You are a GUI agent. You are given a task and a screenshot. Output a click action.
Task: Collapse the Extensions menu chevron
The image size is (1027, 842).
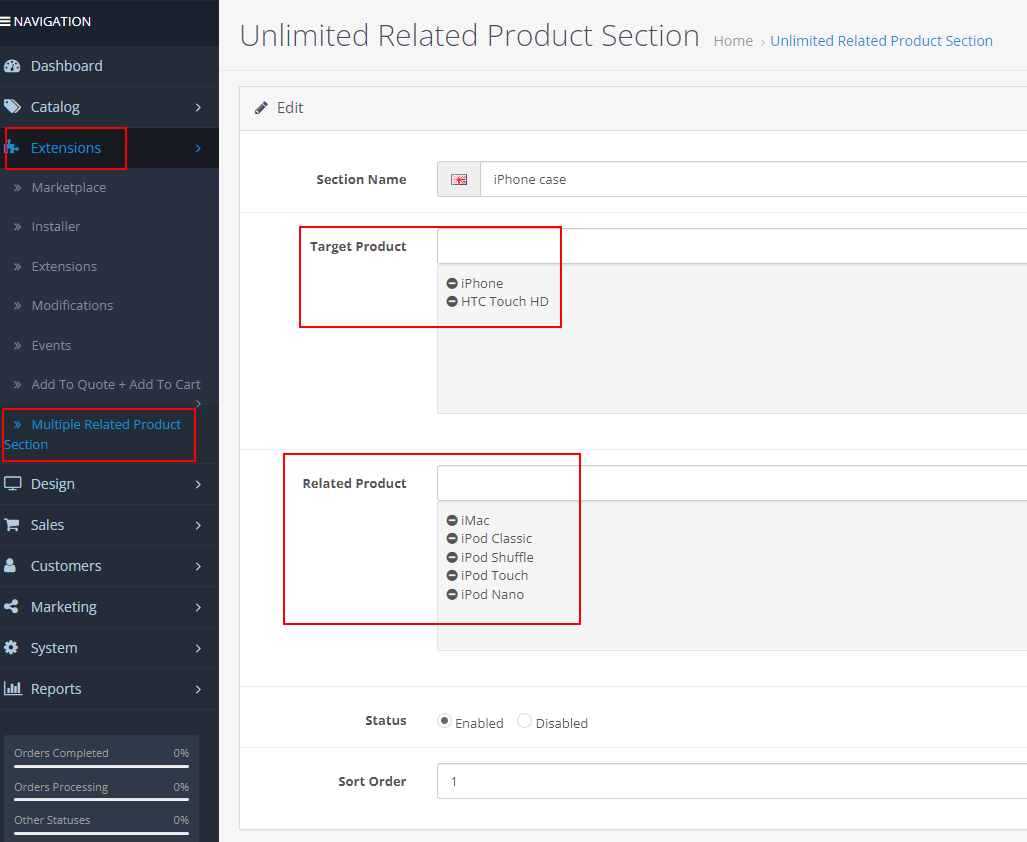(x=198, y=149)
